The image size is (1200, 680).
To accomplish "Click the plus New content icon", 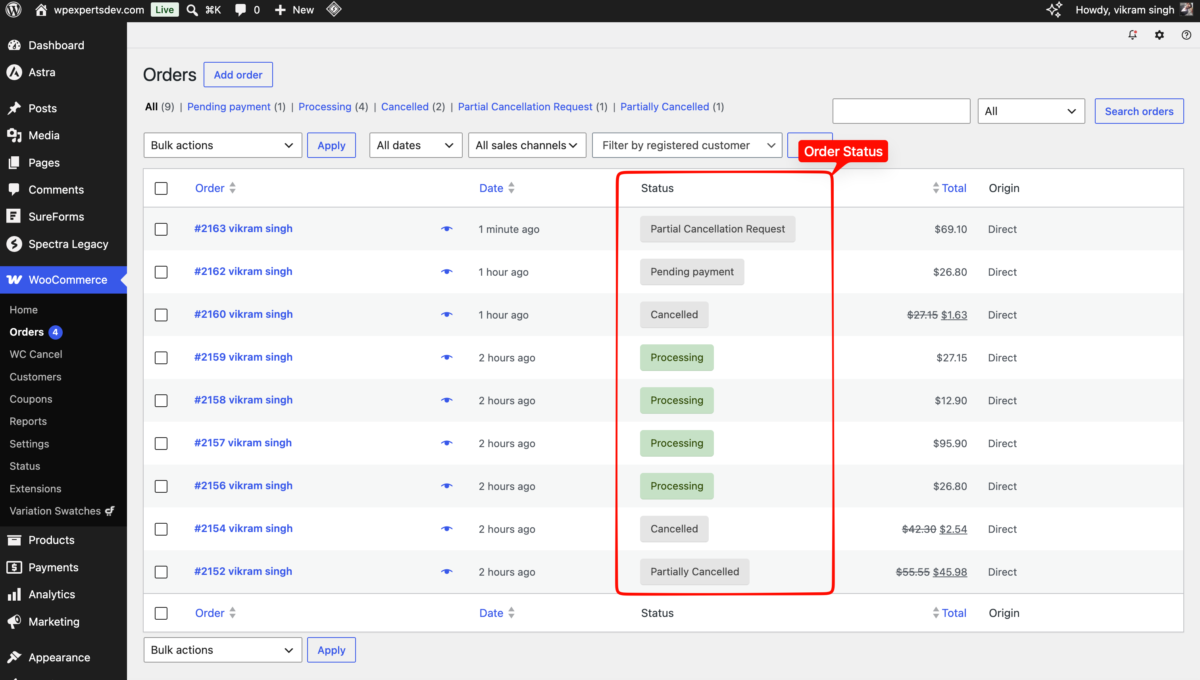I will pos(280,9).
